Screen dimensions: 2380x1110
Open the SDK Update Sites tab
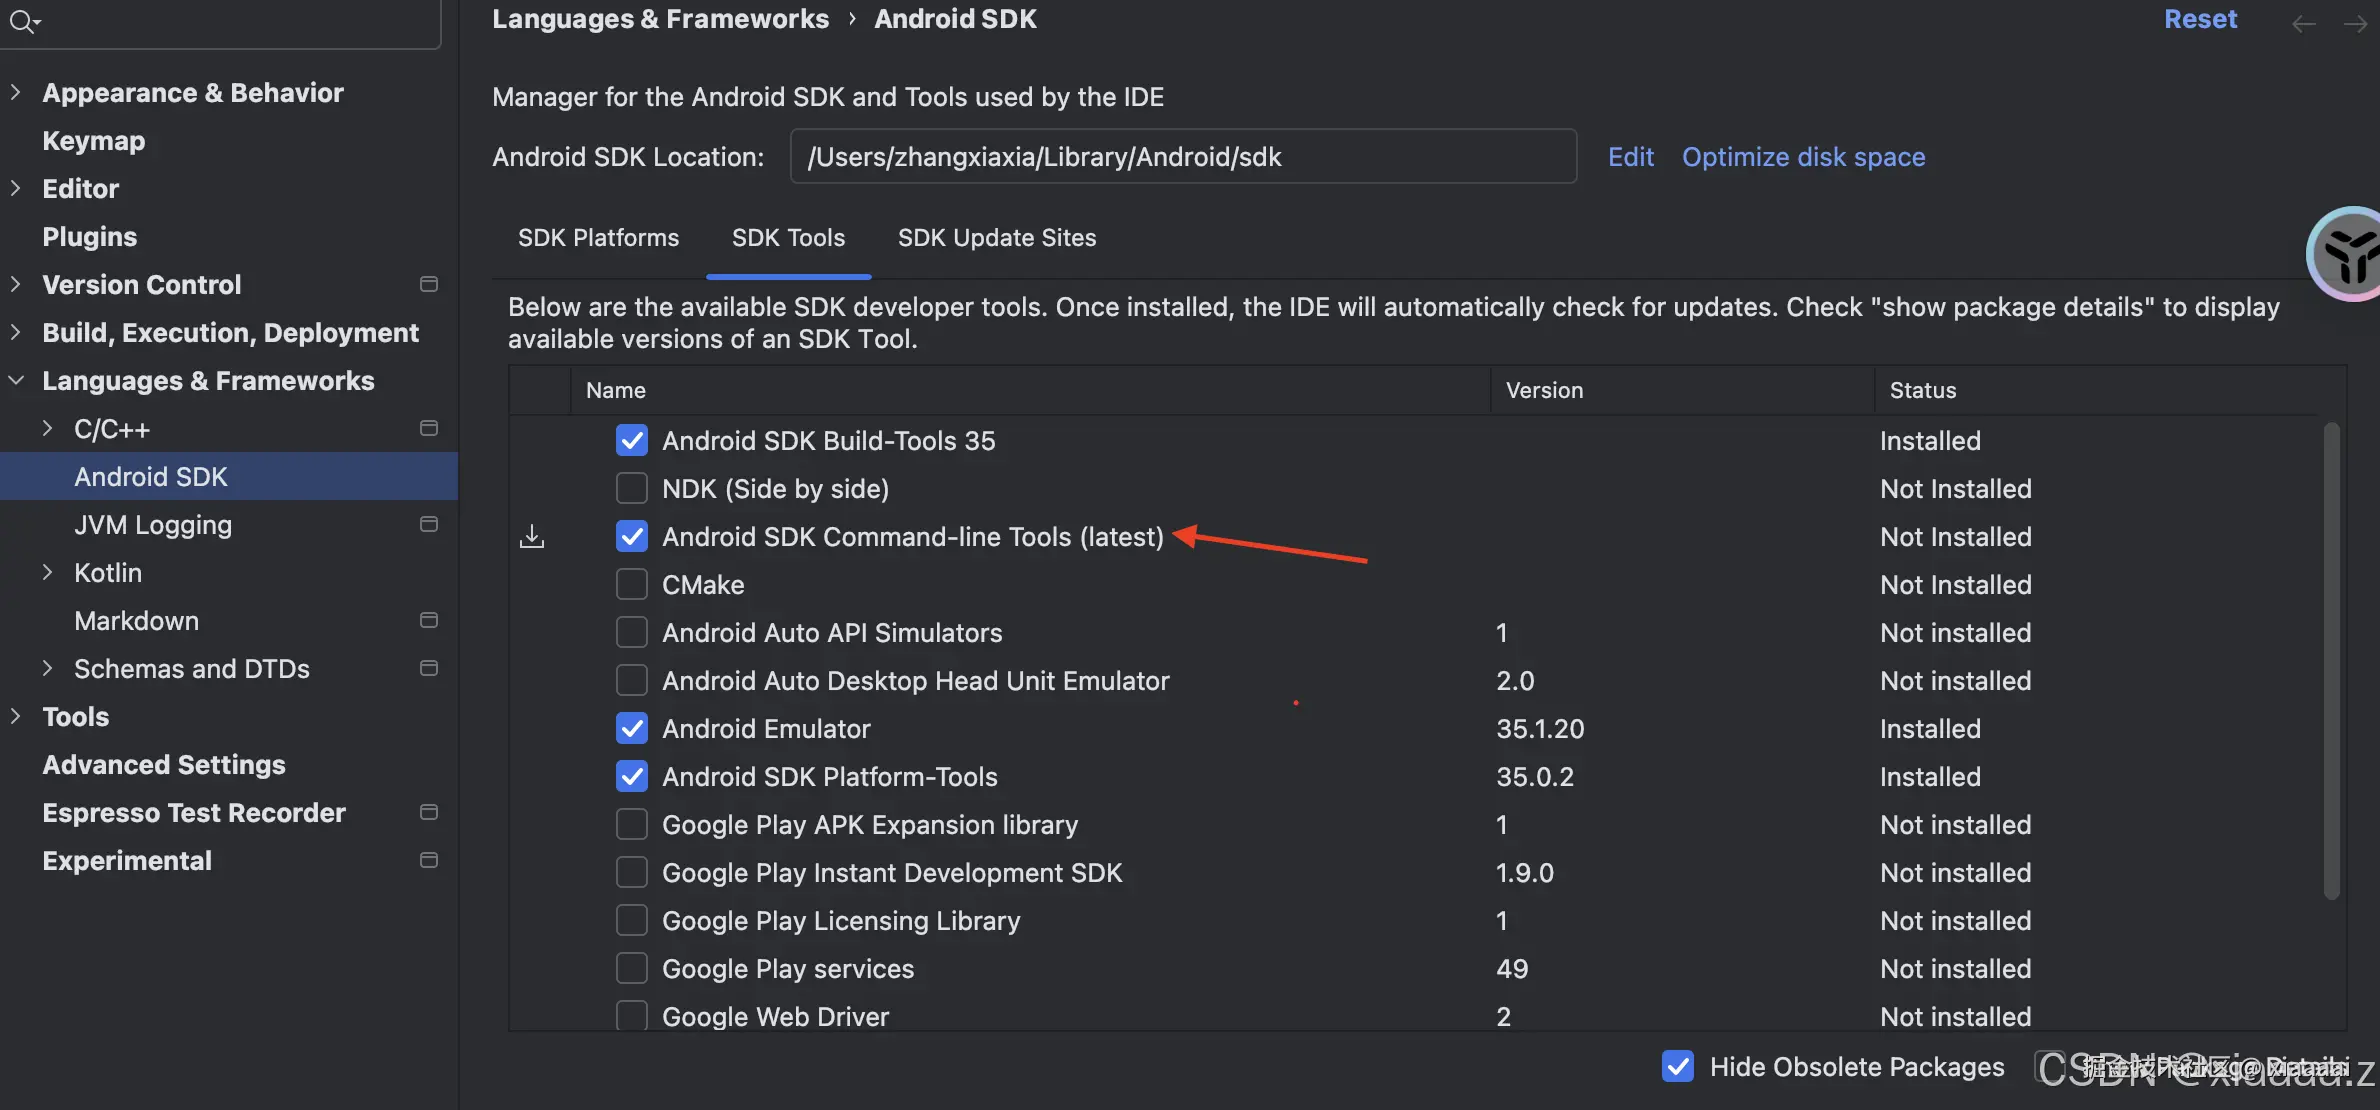pyautogui.click(x=996, y=238)
